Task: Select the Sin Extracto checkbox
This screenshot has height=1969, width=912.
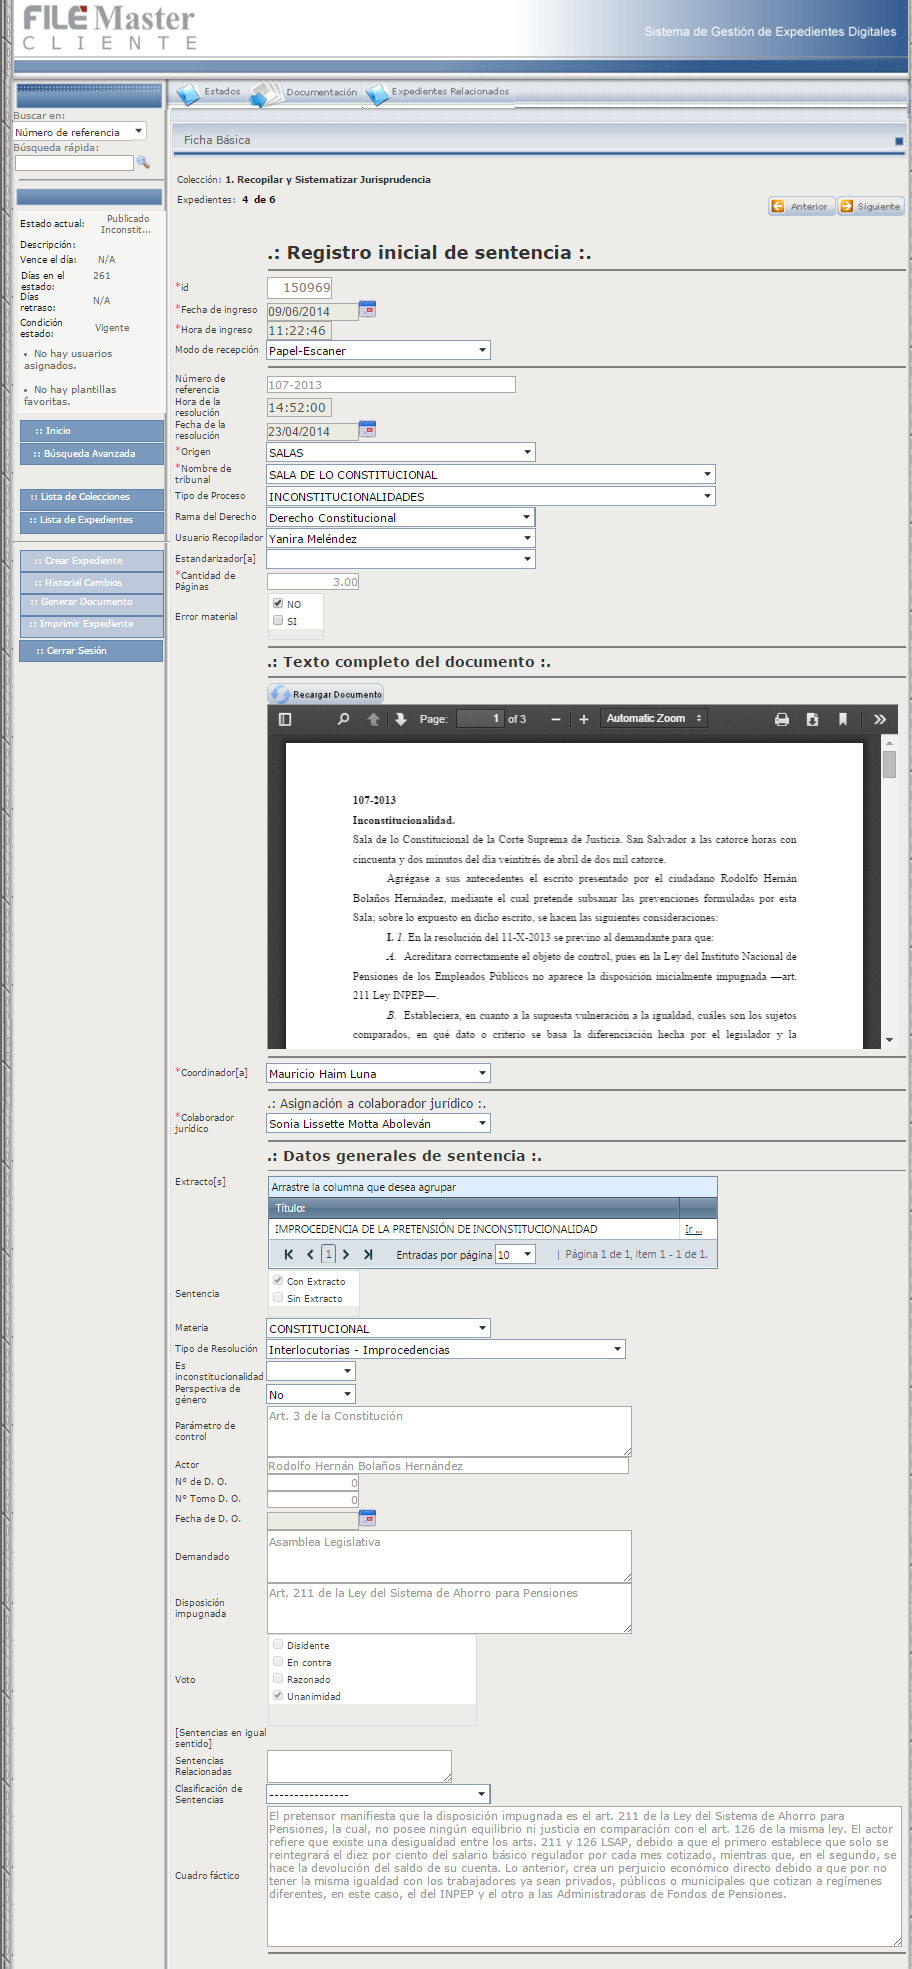Action: pyautogui.click(x=278, y=1298)
